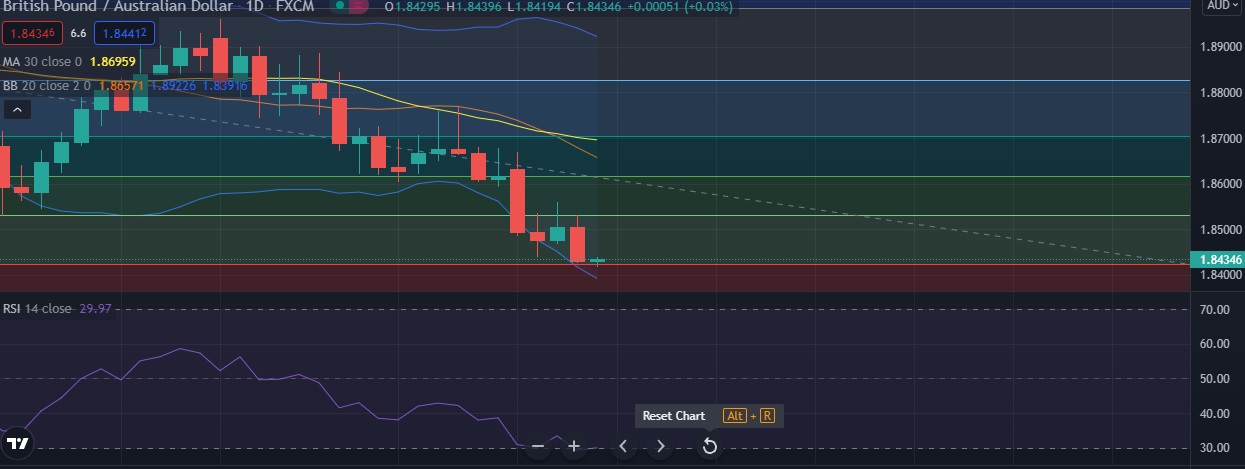Click the spread value 6.6
This screenshot has height=469, width=1245.
pos(79,33)
